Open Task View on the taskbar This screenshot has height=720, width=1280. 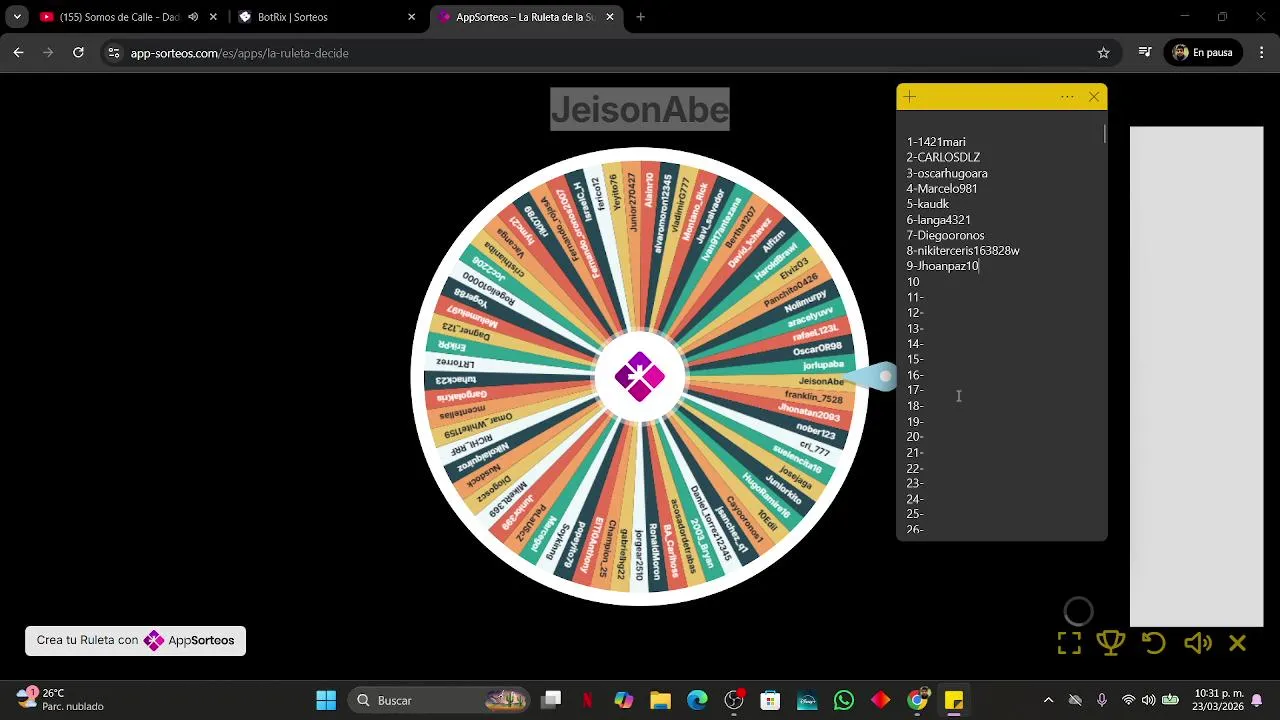coord(551,700)
